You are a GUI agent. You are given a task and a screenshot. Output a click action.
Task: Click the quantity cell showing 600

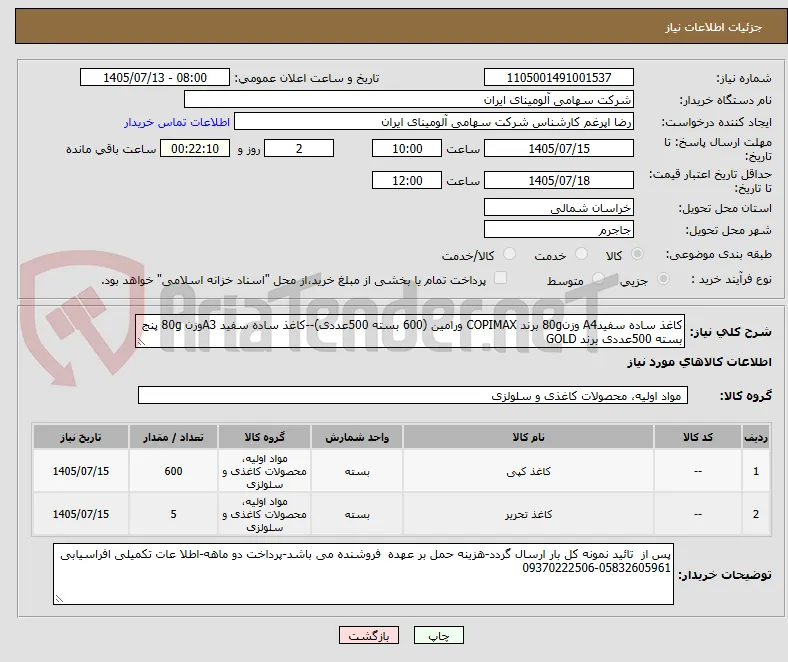point(173,471)
